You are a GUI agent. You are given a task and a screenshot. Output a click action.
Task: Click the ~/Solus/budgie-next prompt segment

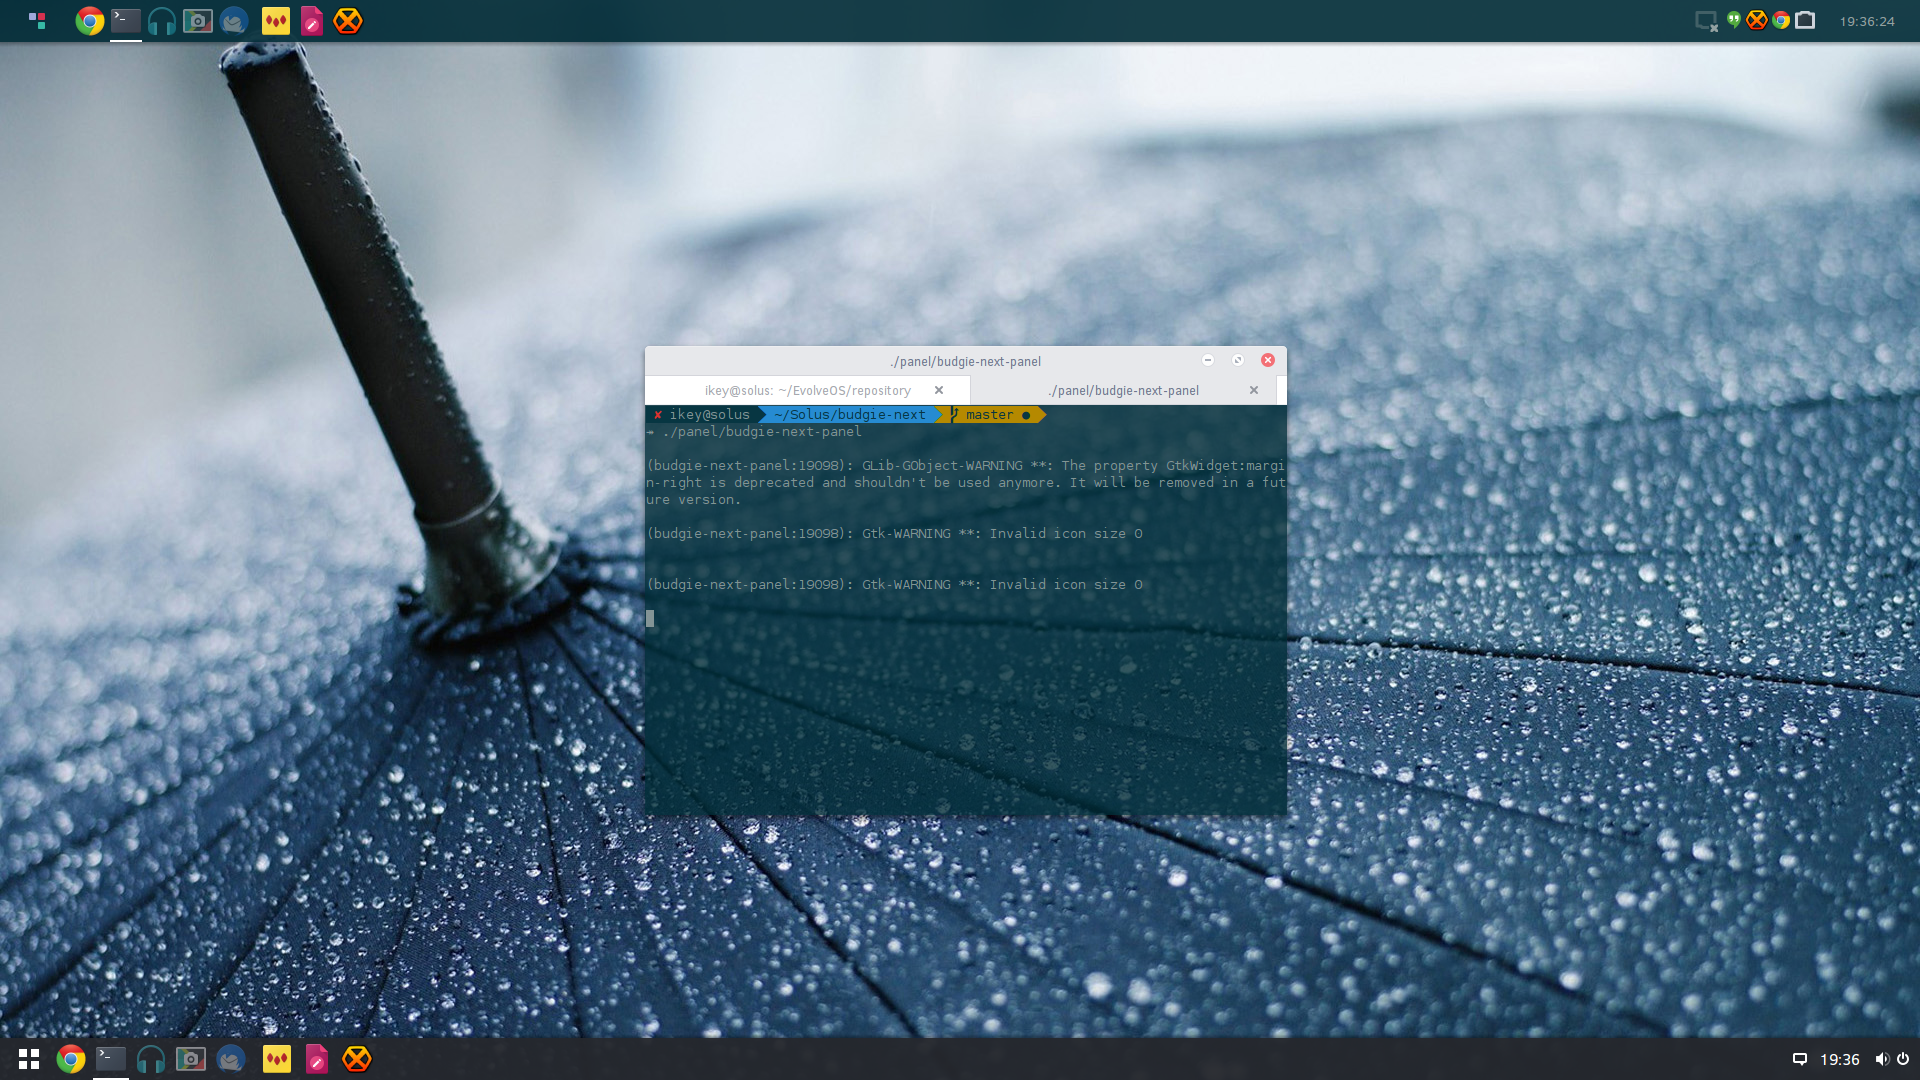point(849,415)
